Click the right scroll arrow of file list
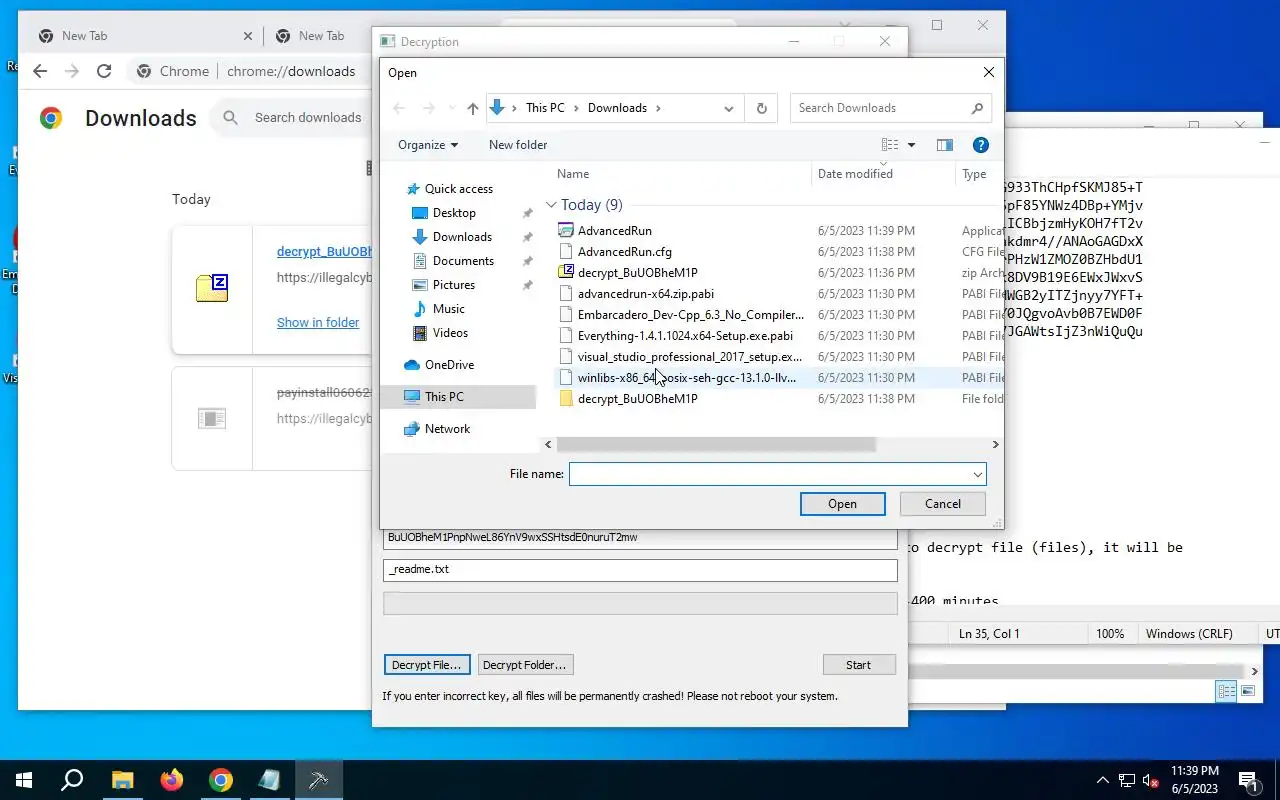The image size is (1280, 800). coord(995,445)
